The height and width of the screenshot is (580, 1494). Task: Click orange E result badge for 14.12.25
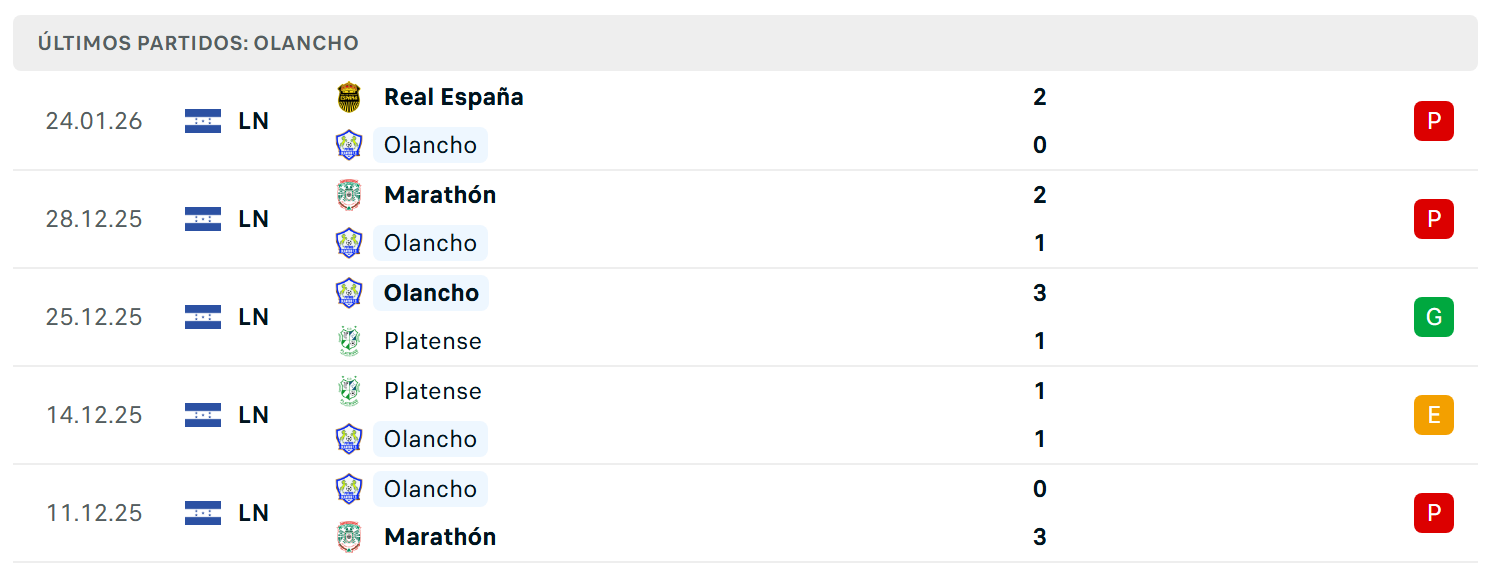pyautogui.click(x=1433, y=415)
